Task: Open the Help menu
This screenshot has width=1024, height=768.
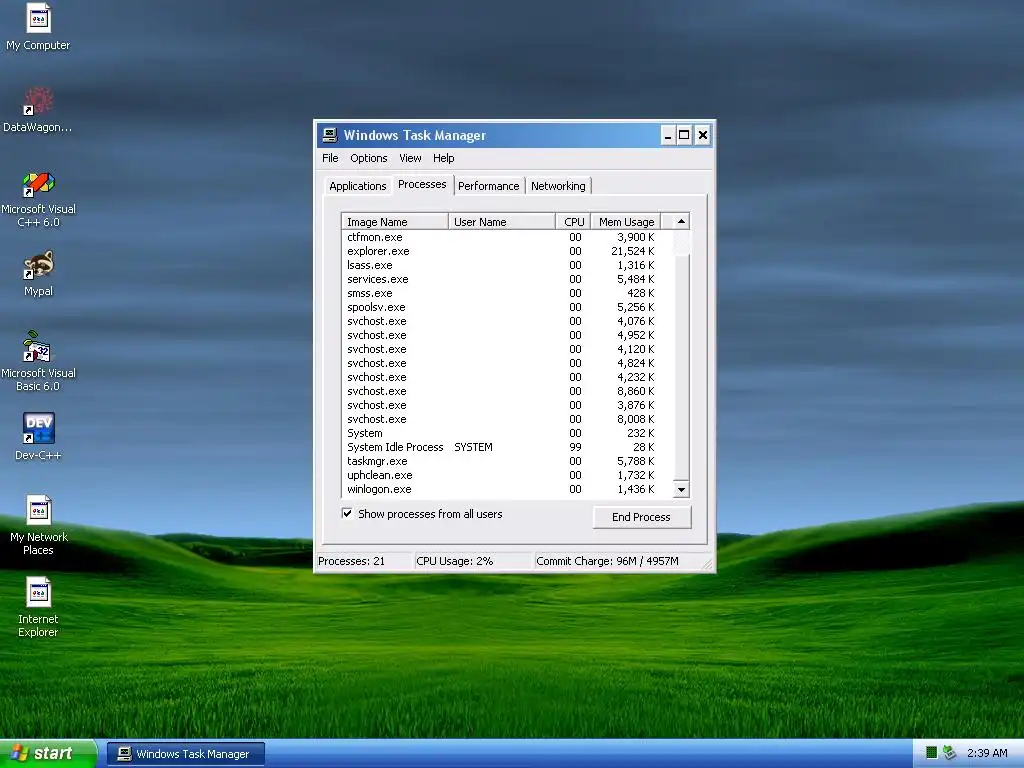Action: click(443, 158)
